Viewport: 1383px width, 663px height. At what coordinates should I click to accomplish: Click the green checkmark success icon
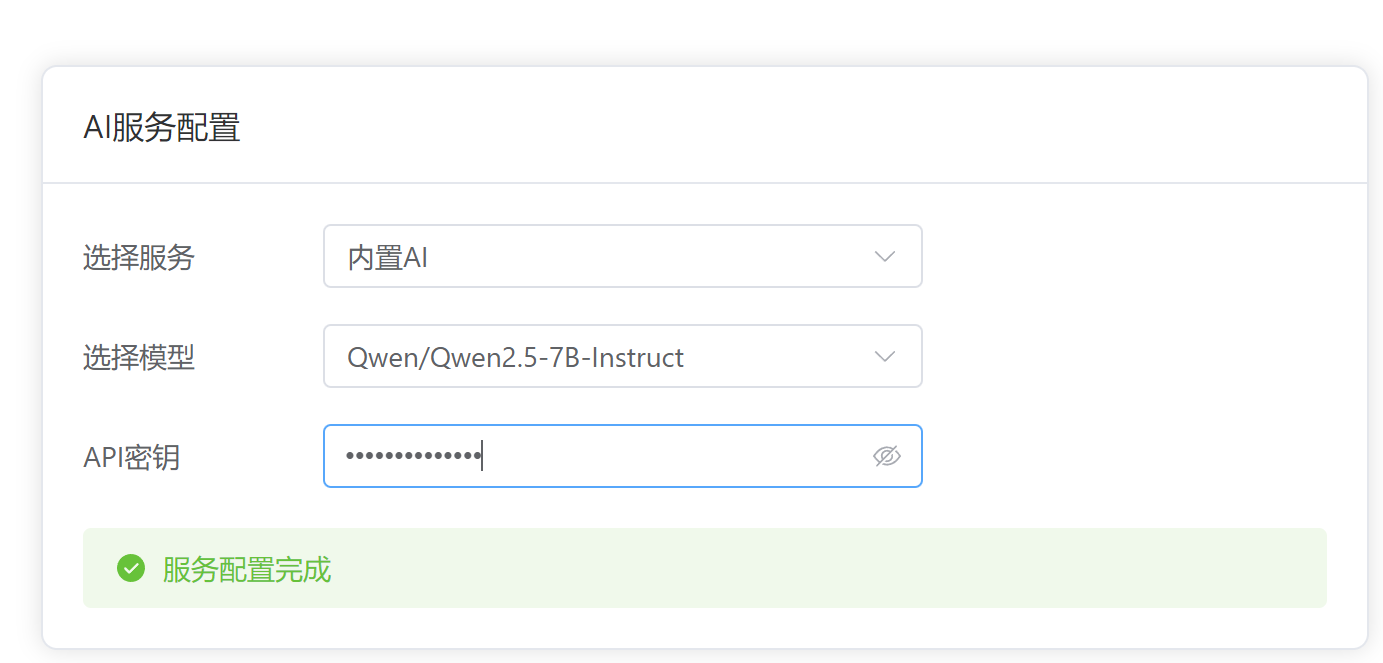click(131, 567)
